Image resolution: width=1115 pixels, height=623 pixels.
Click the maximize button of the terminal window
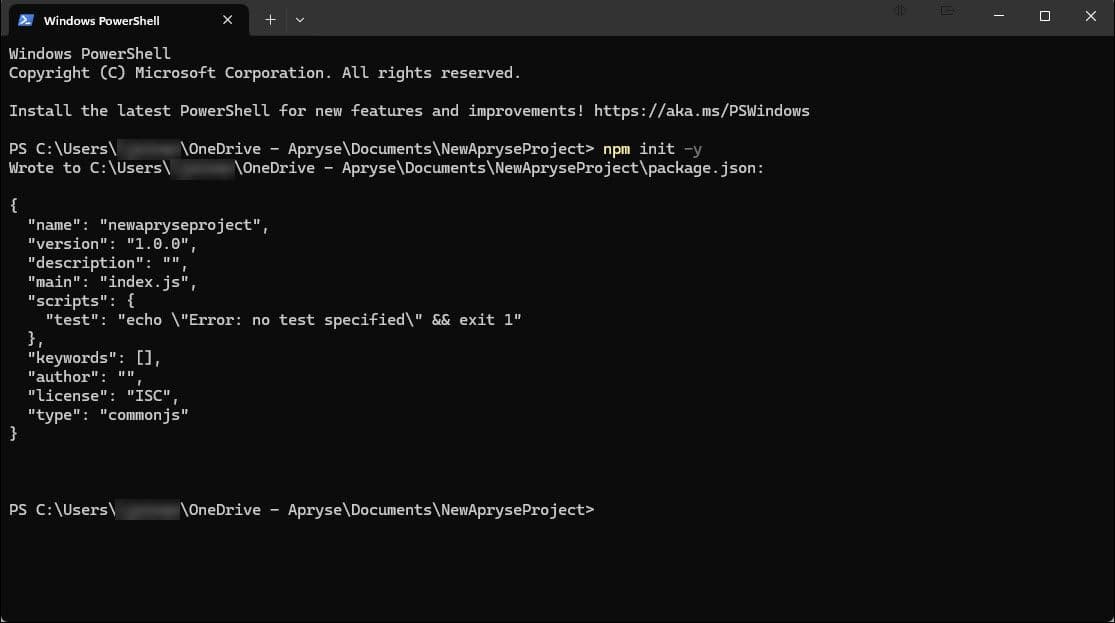pyautogui.click(x=1043, y=16)
